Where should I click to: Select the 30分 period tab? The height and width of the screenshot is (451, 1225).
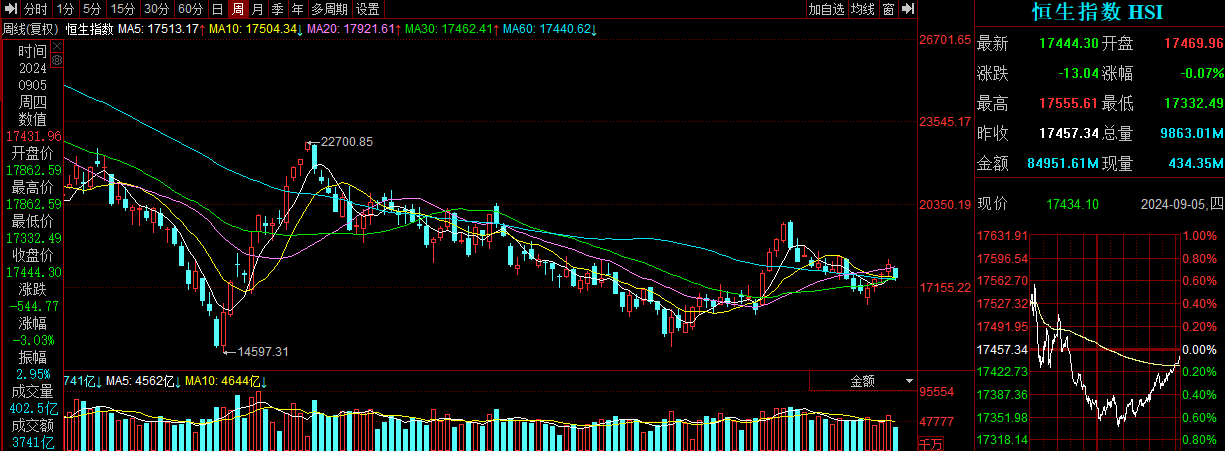coord(156,9)
